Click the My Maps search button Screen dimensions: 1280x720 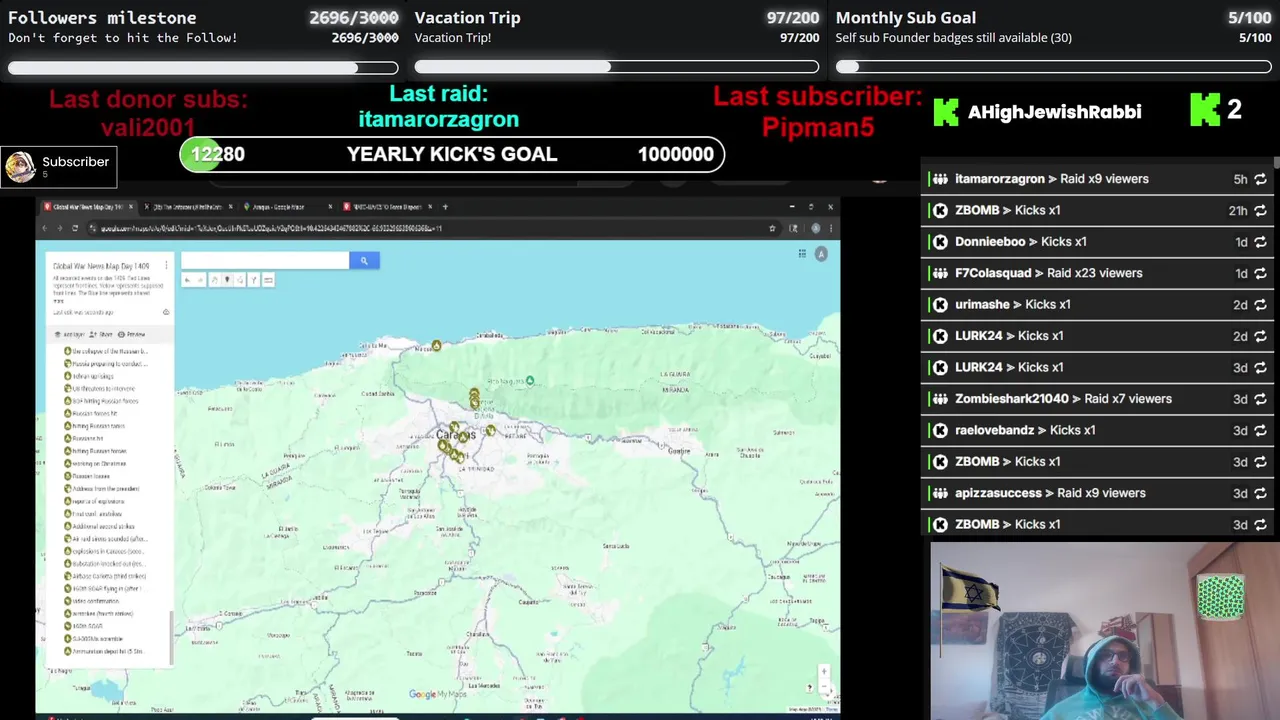point(364,260)
